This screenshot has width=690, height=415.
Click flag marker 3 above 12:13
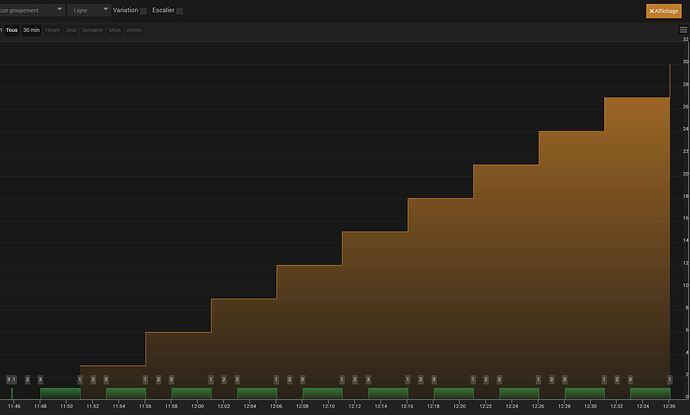coord(368,379)
